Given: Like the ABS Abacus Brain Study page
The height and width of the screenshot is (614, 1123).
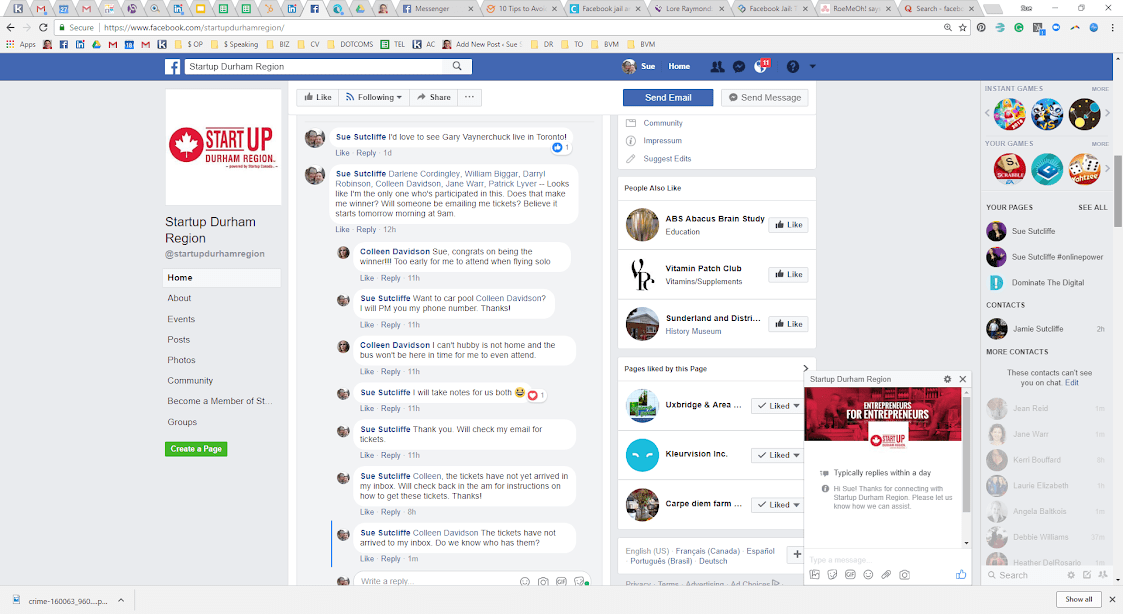Looking at the screenshot, I should 788,225.
